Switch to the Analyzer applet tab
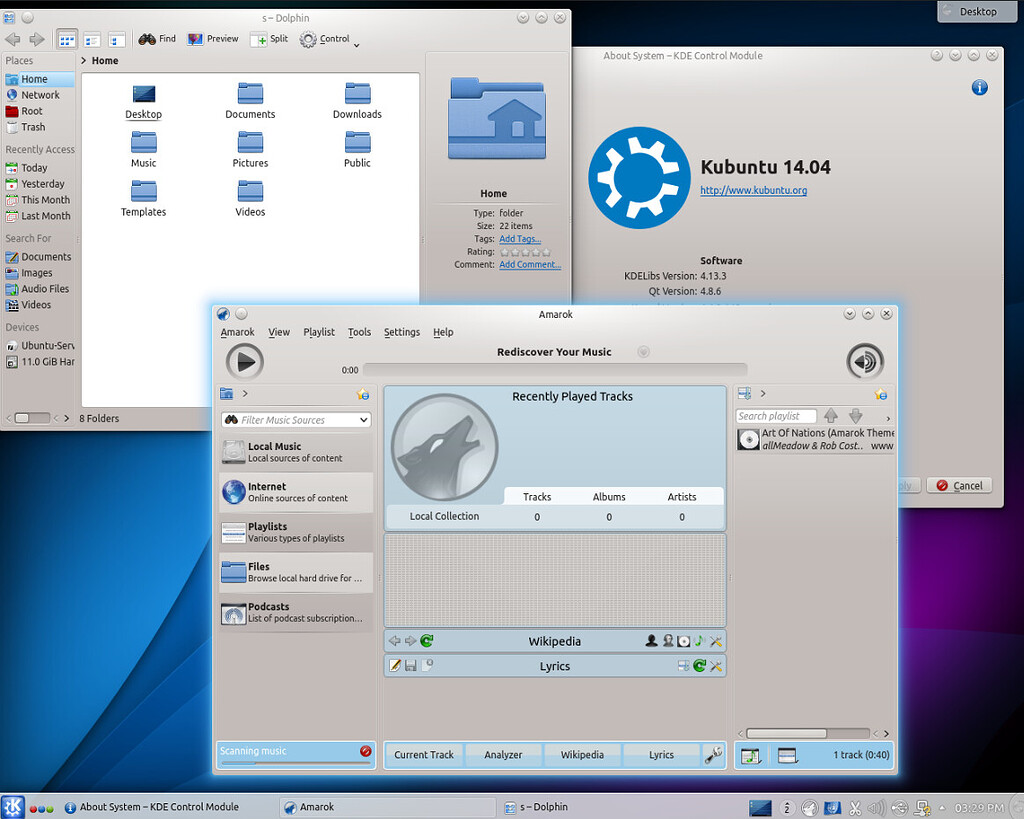The width and height of the screenshot is (1024, 819). (x=503, y=754)
